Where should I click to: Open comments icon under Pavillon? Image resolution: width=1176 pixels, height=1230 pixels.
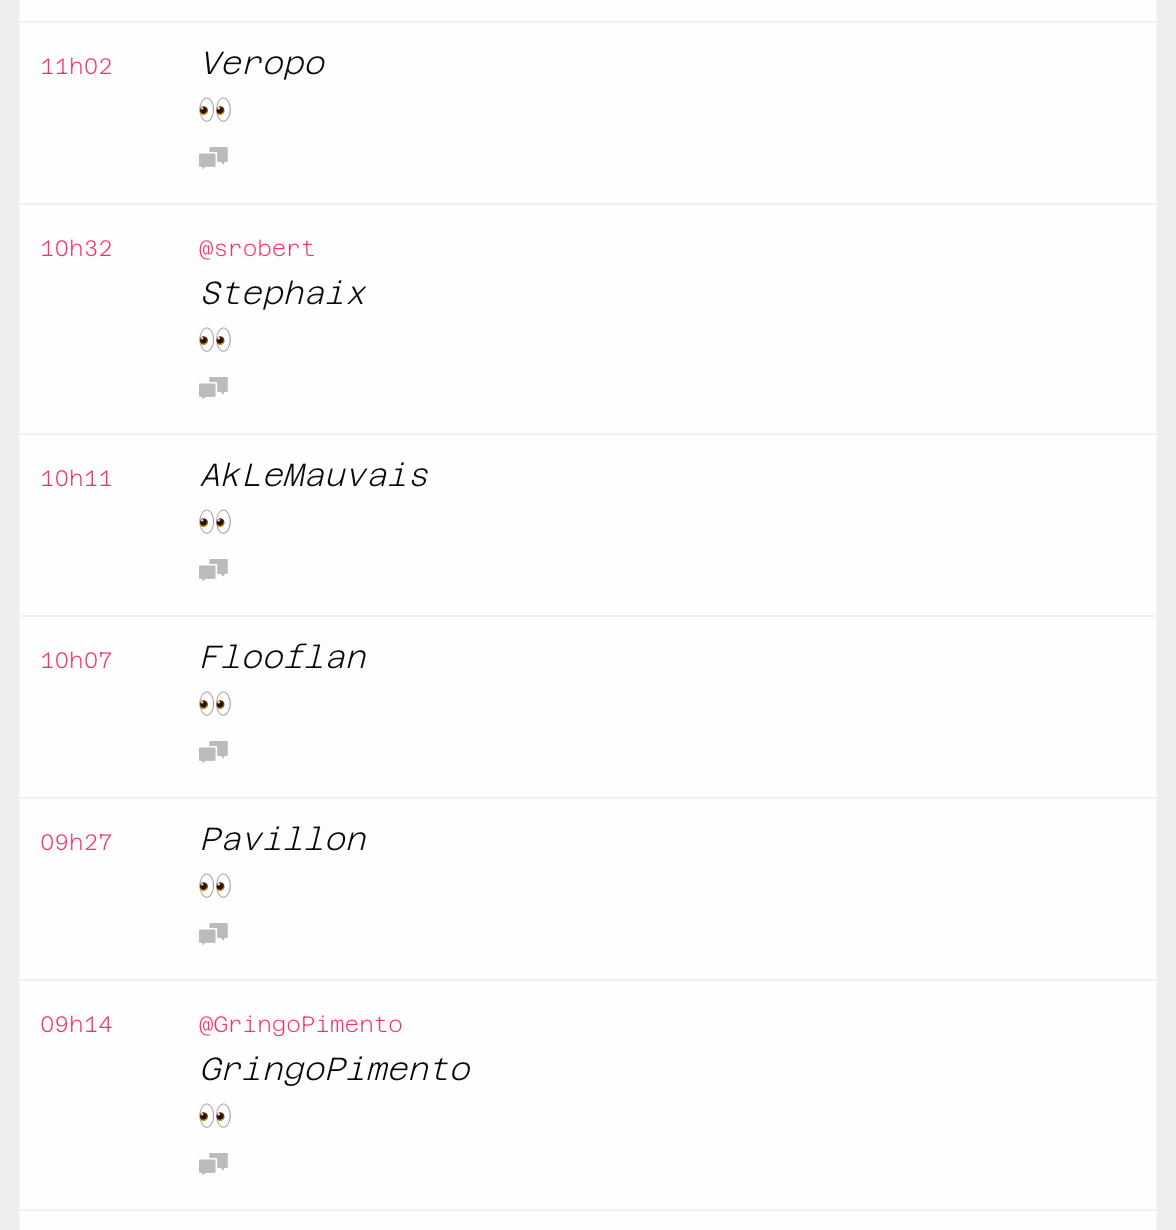click(x=213, y=934)
